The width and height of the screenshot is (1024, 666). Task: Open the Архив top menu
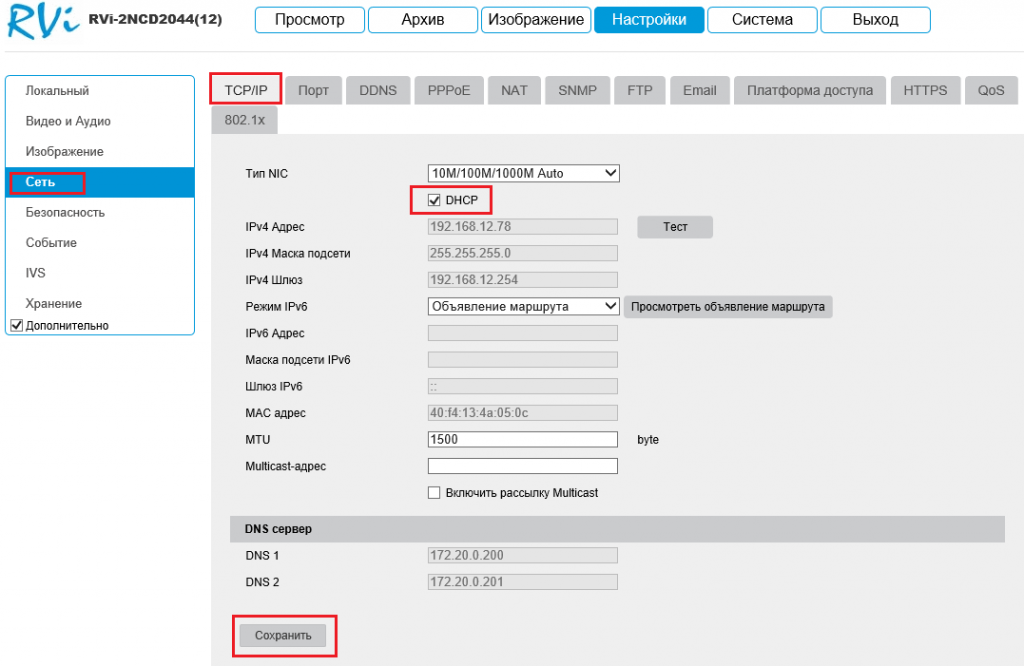(422, 20)
